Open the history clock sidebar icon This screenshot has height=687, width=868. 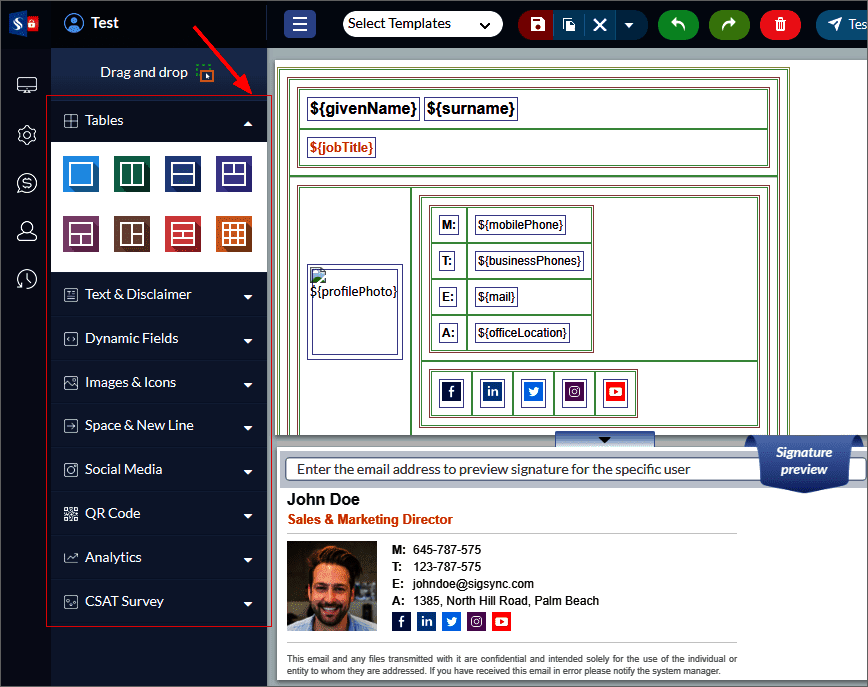click(27, 279)
